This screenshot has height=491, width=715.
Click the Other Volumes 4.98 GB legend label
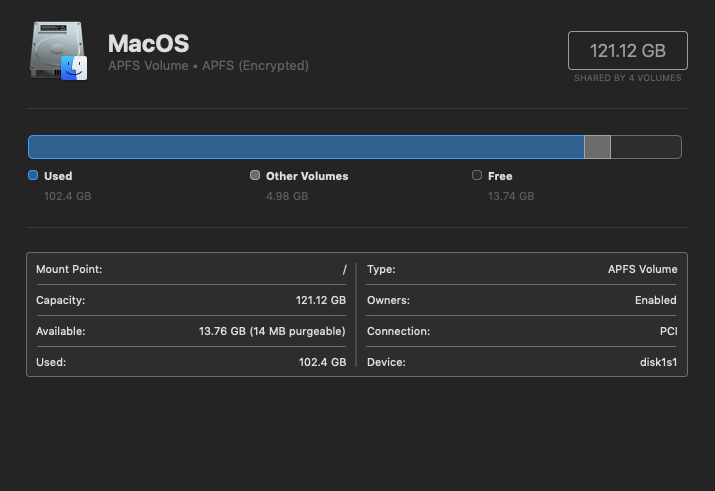pyautogui.click(x=306, y=176)
